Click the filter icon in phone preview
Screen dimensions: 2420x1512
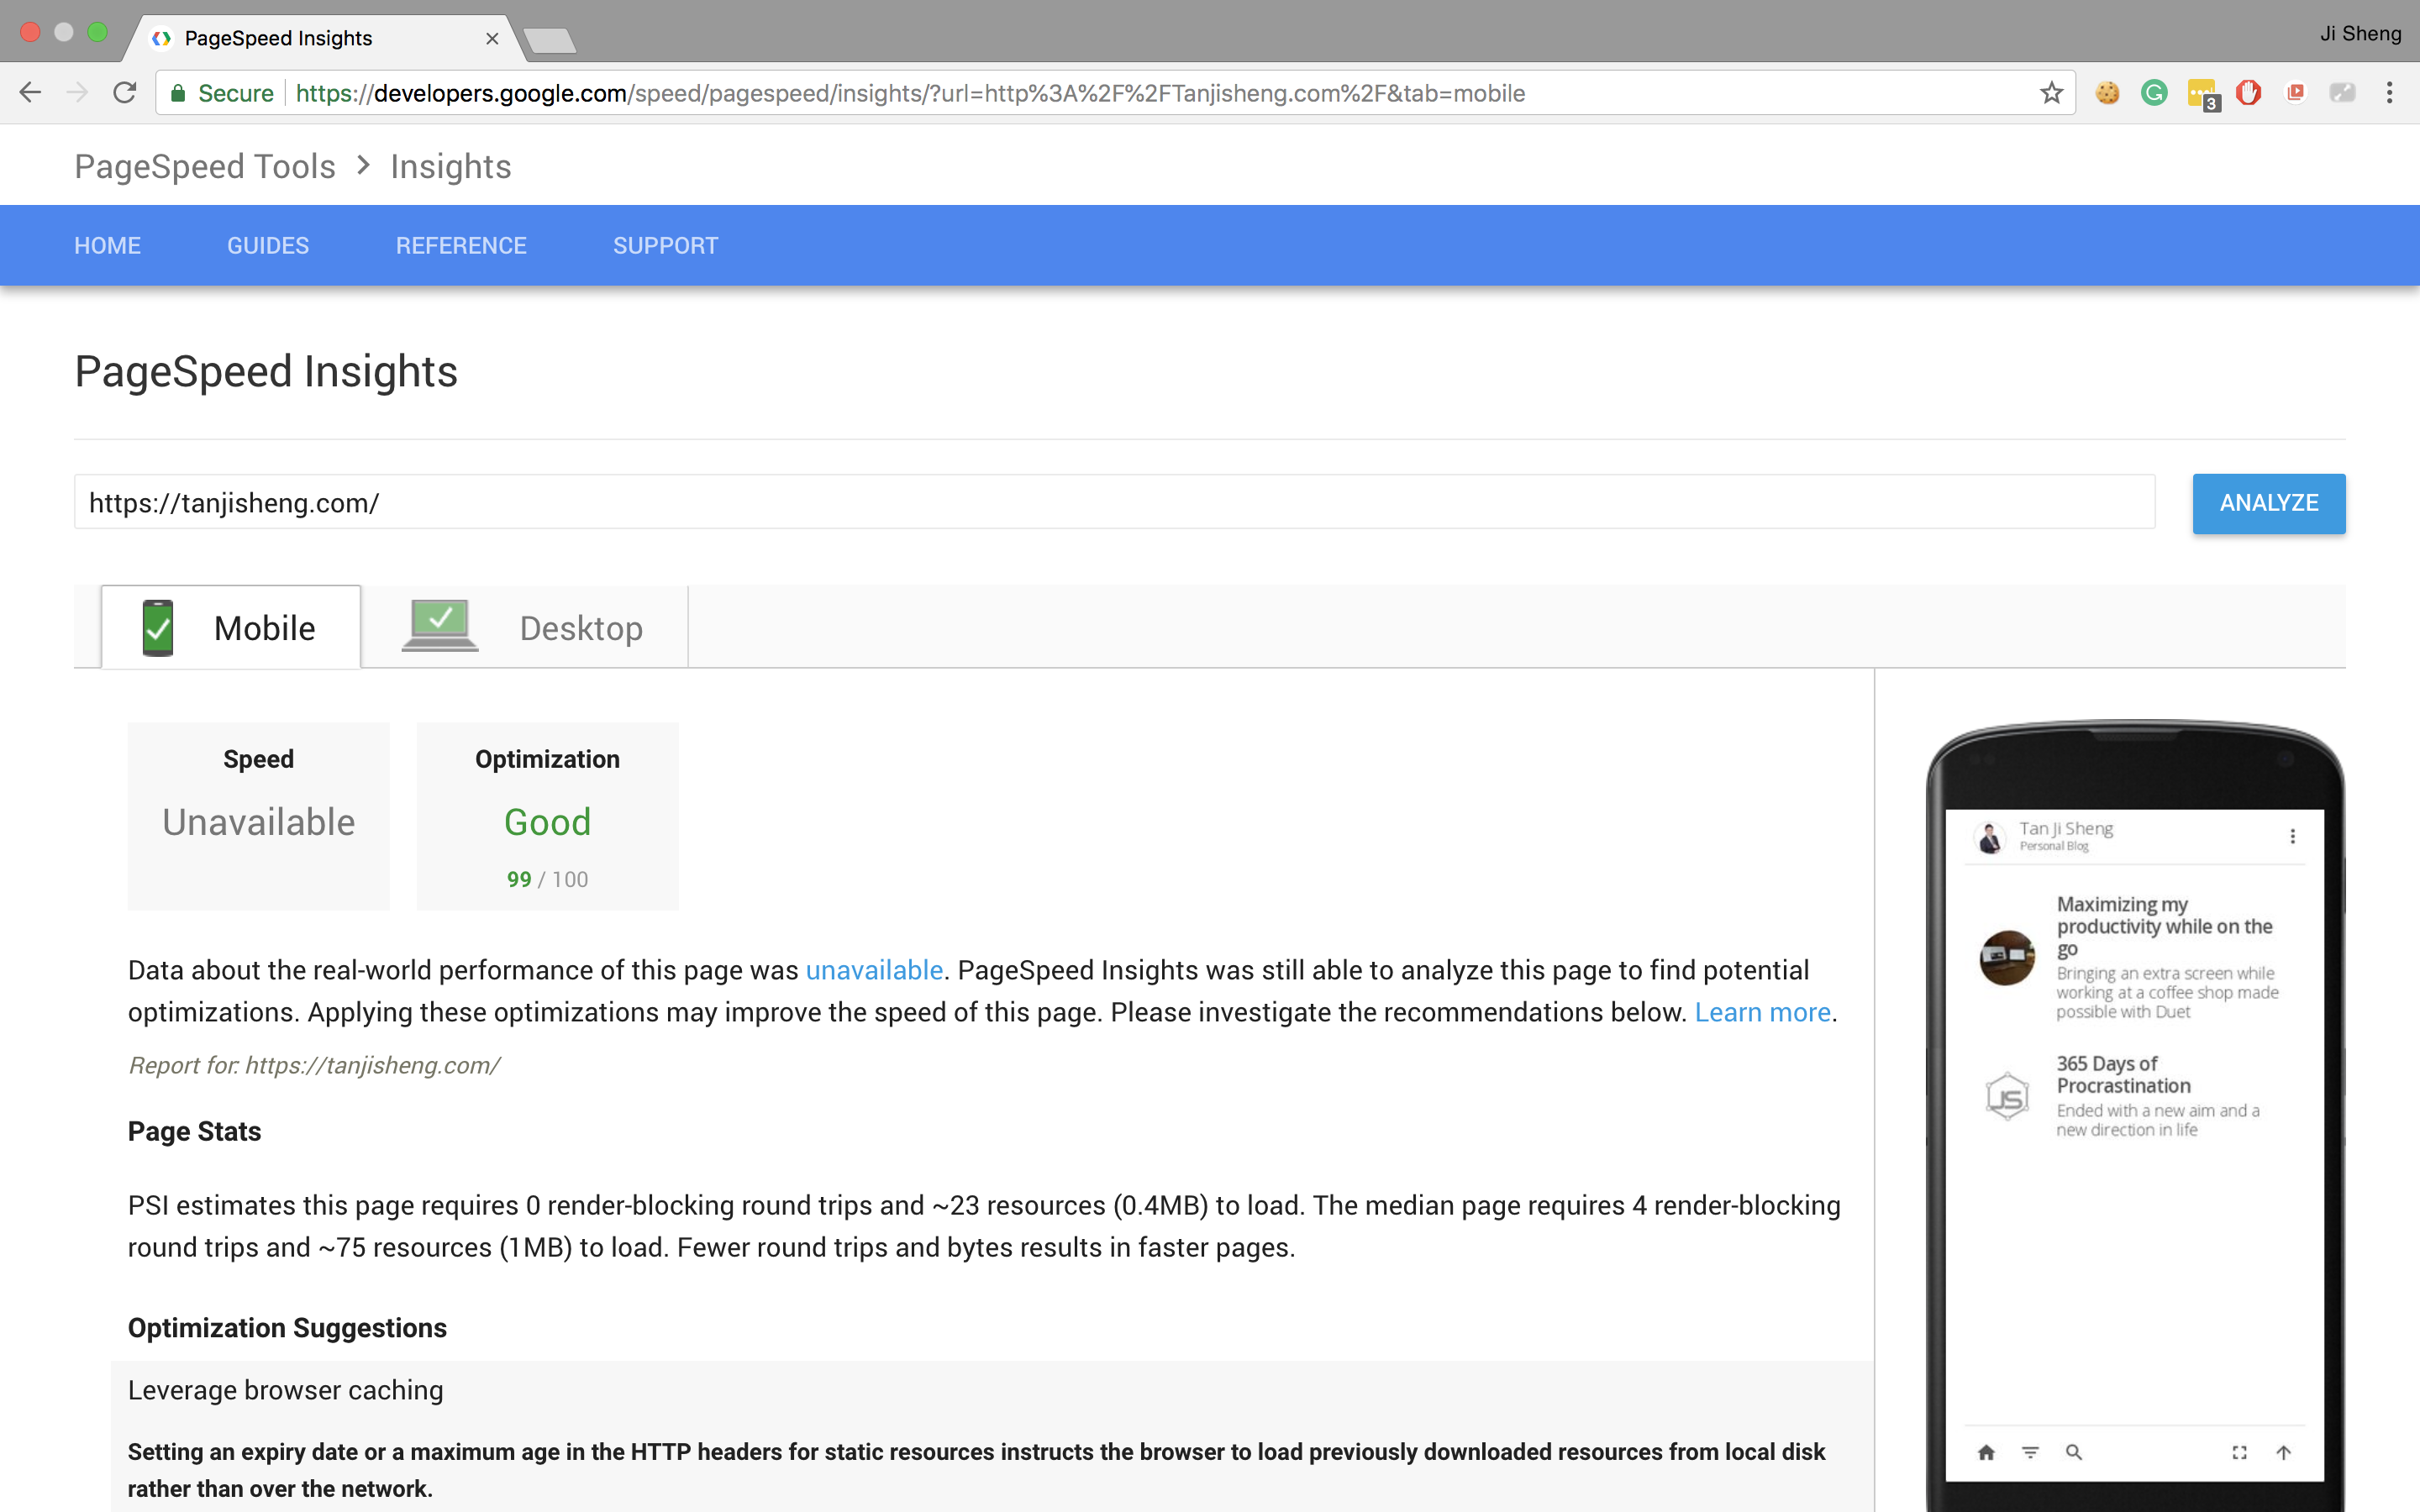pos(2030,1452)
